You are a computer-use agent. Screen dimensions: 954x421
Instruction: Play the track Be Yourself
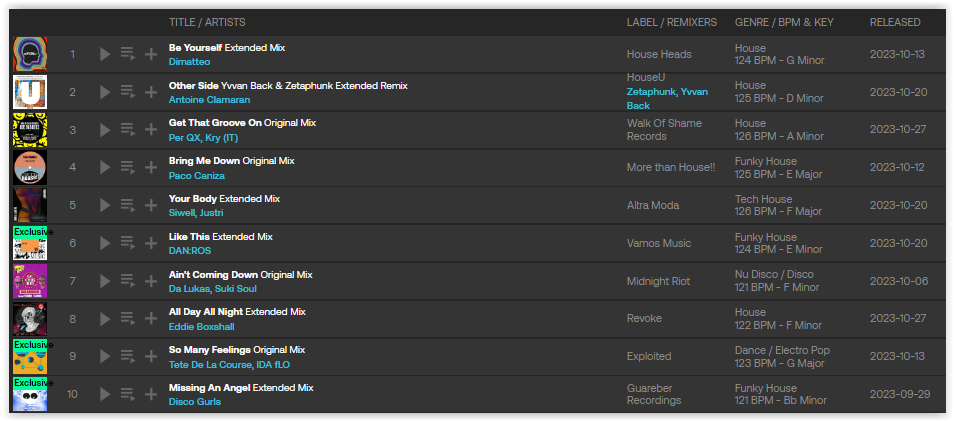[105, 54]
